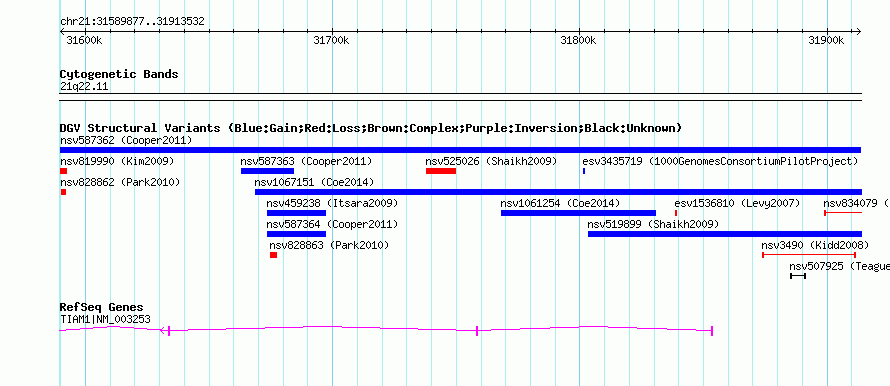Screen dimensions: 890x386
Task: Open nsv519899 (Shaikh2009) variant label
Action: coord(653,224)
